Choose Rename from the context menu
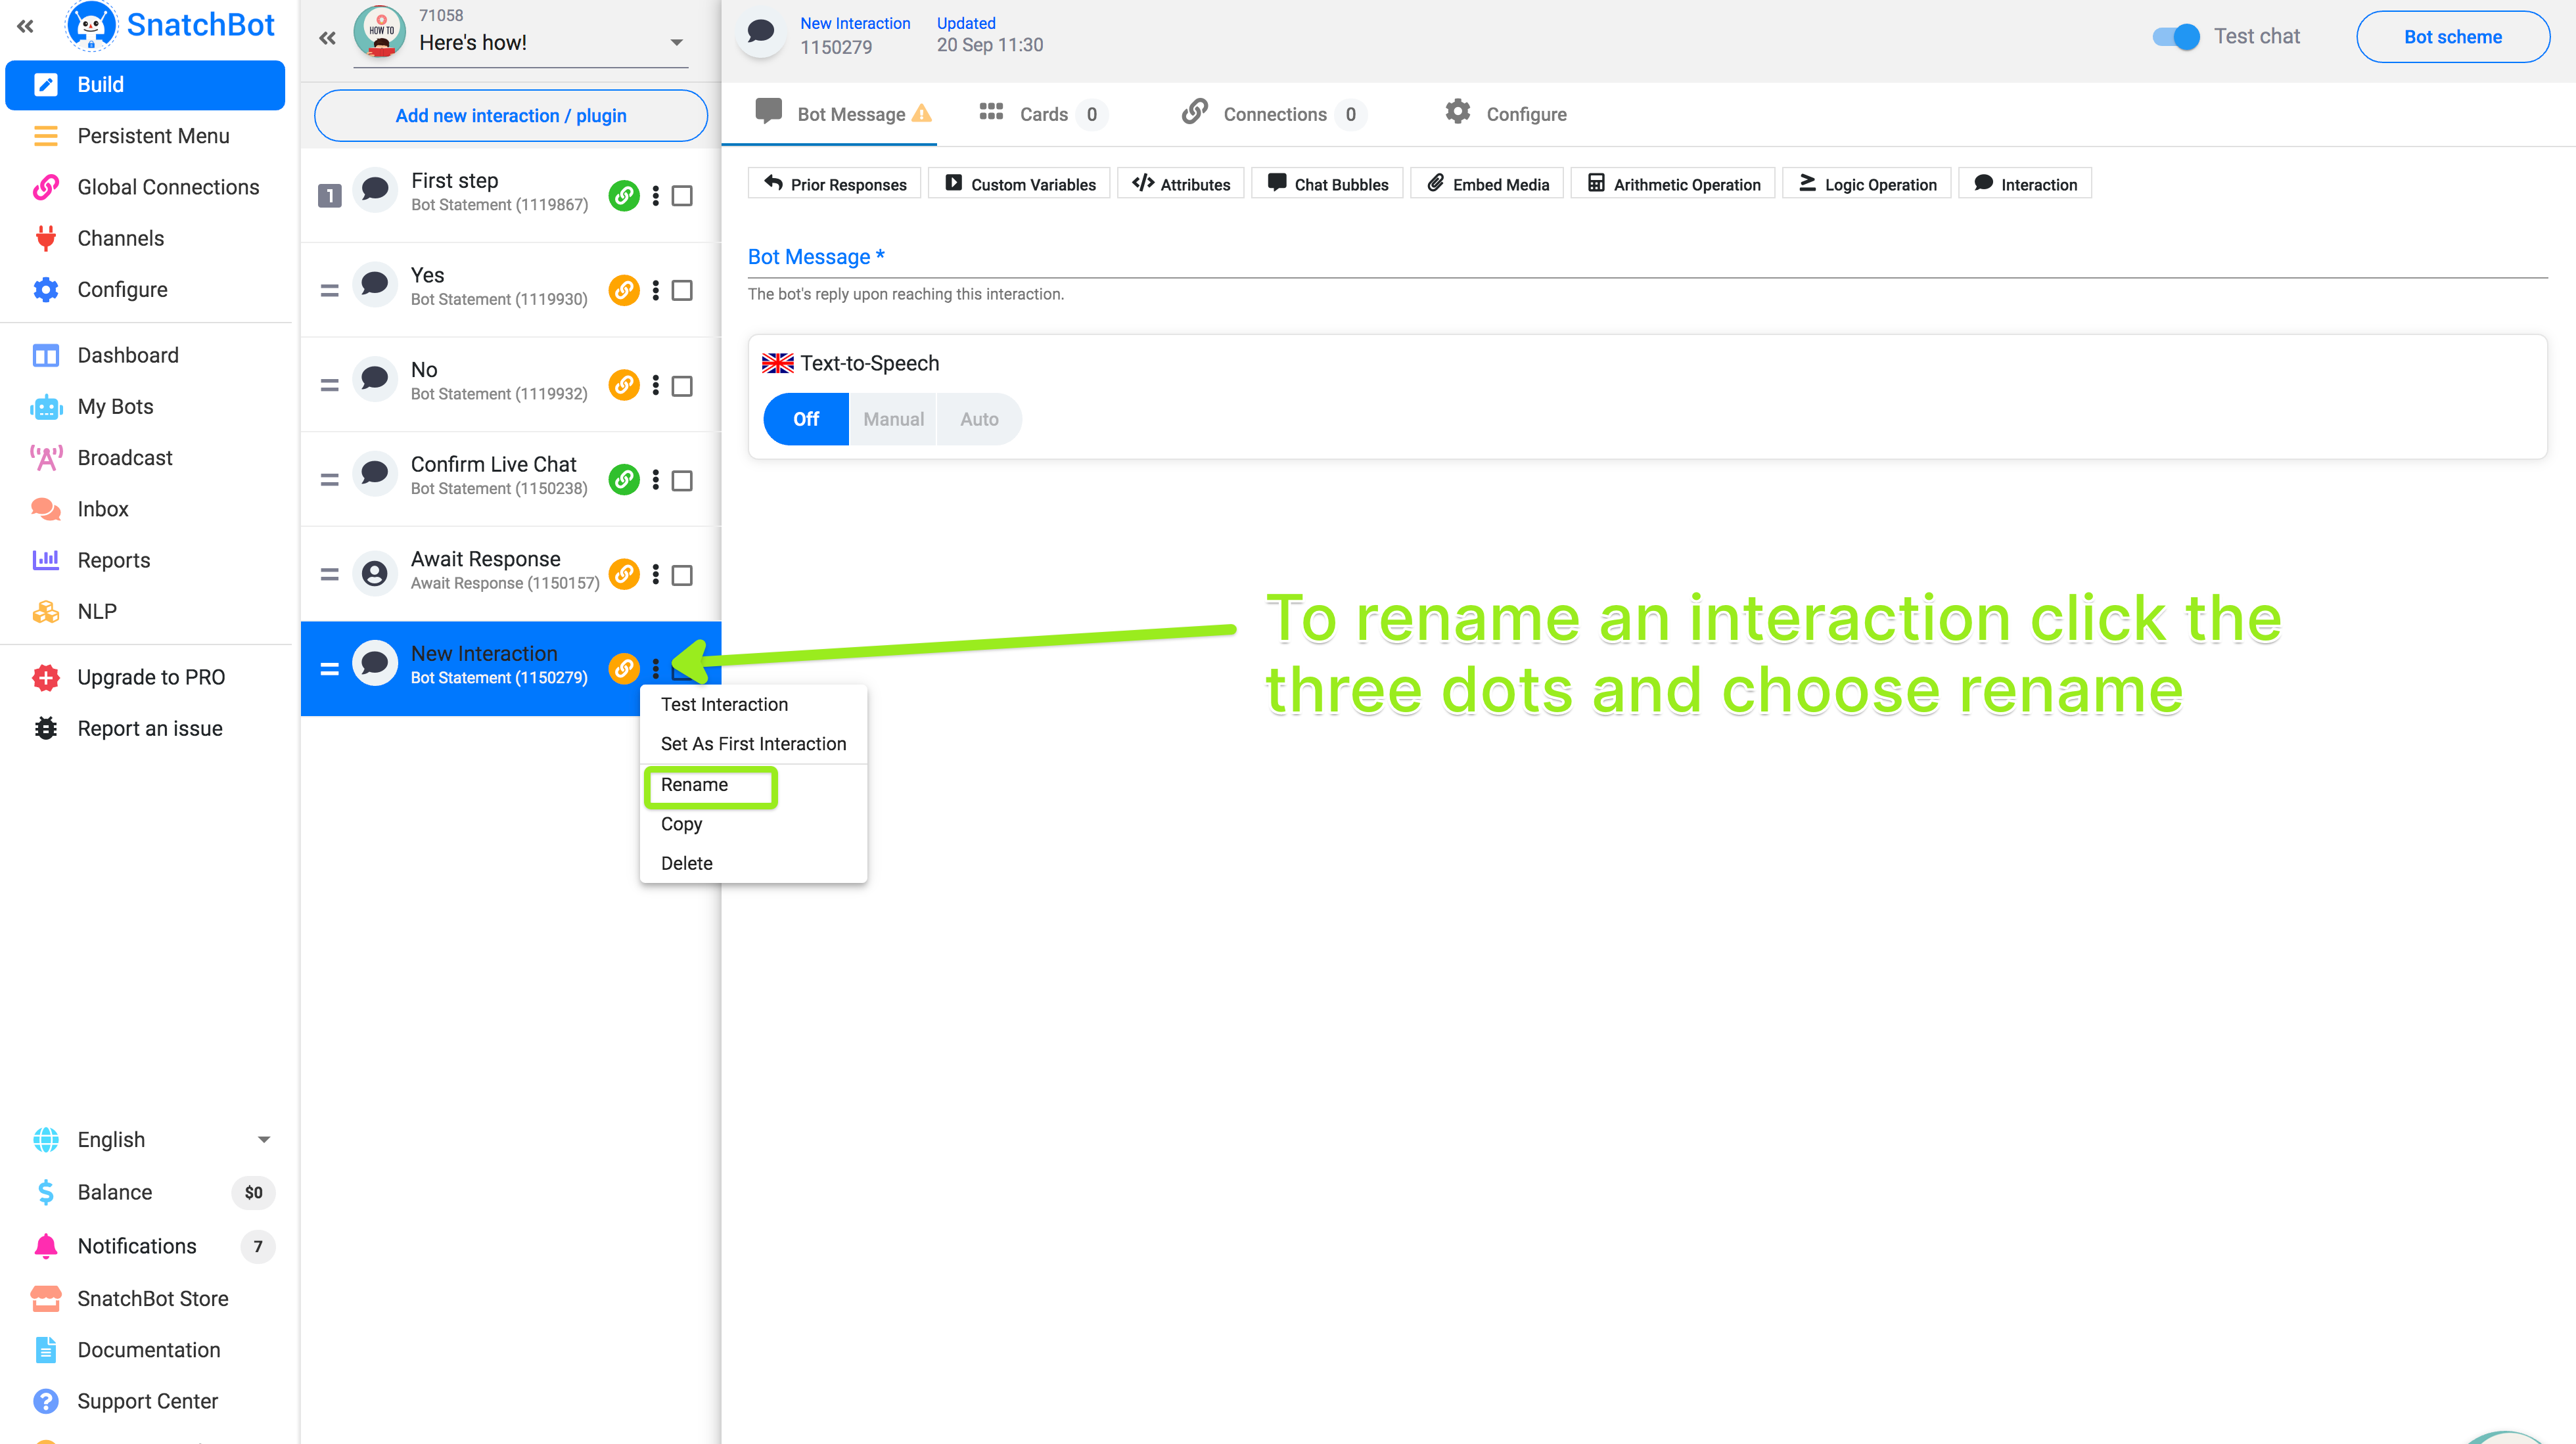Image resolution: width=2576 pixels, height=1444 pixels. pos(695,785)
